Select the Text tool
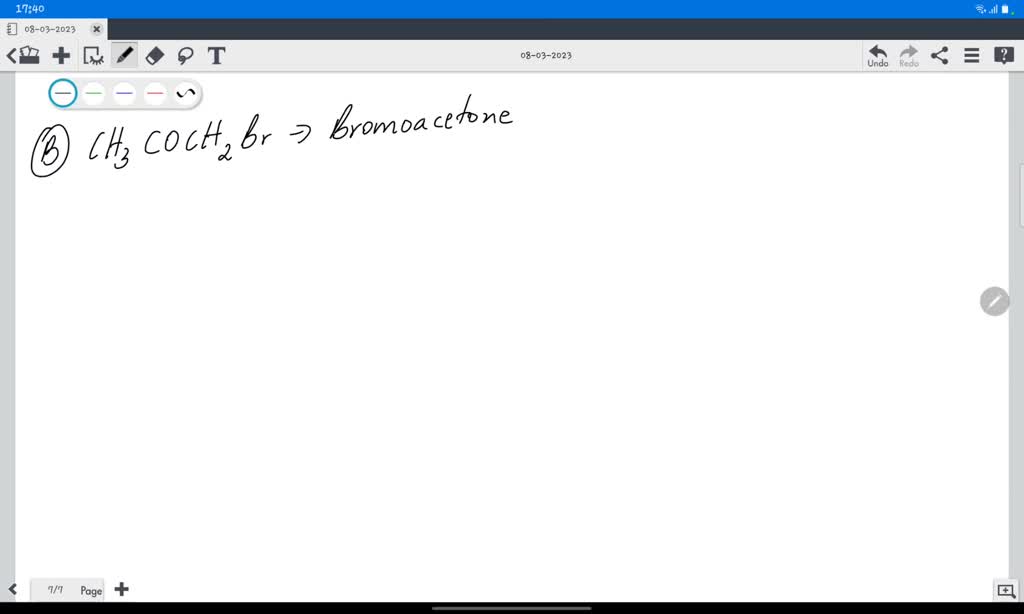 pos(216,55)
